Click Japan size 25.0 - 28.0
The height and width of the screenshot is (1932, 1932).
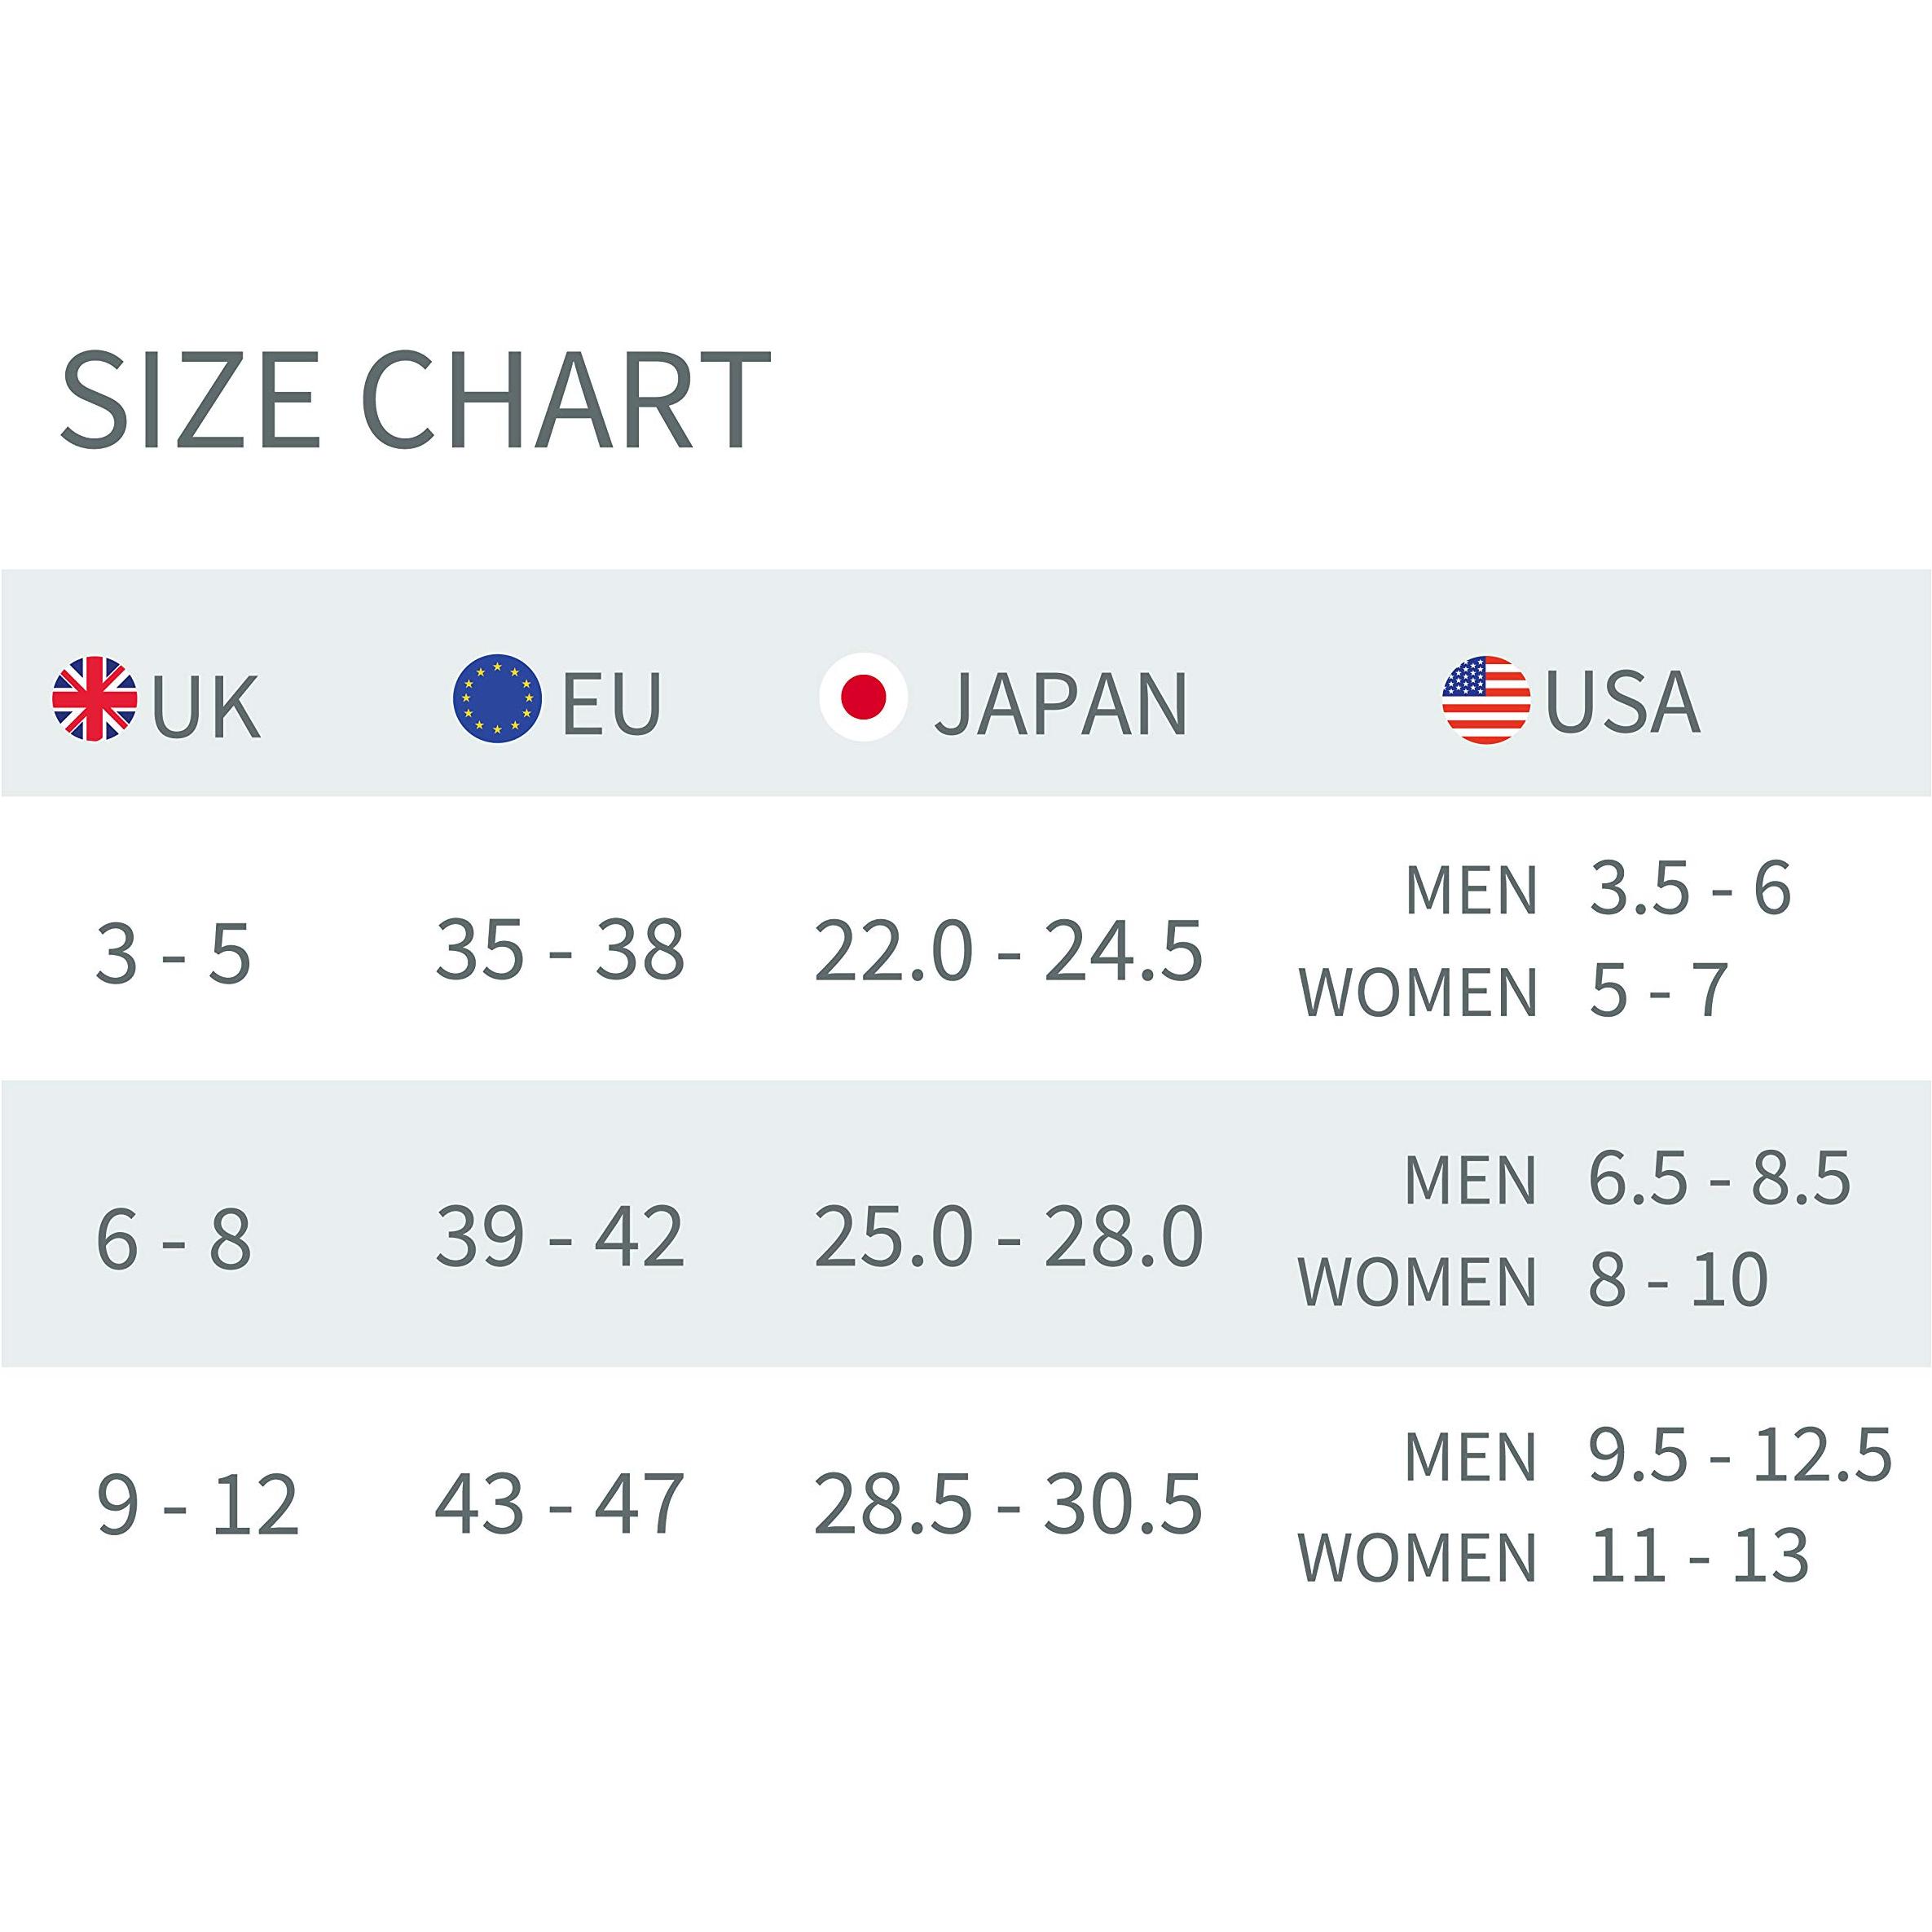click(x=1008, y=1238)
